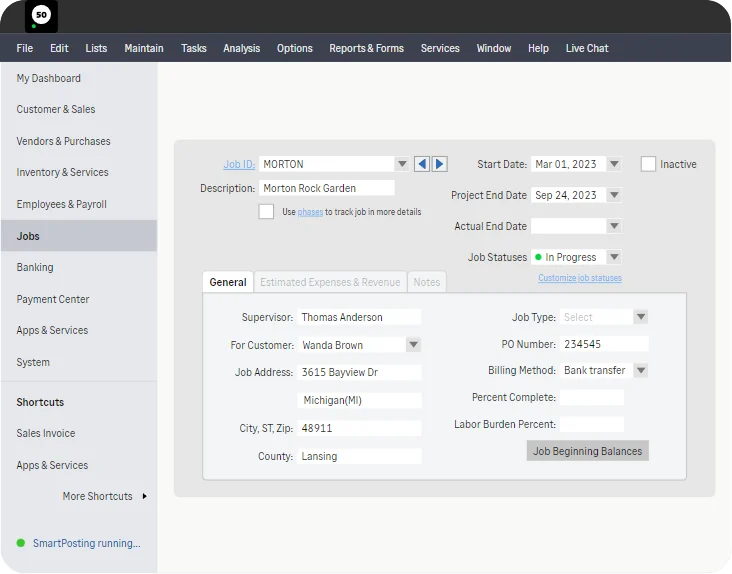Open the For Customer dropdown
The image size is (732, 574).
click(x=413, y=345)
